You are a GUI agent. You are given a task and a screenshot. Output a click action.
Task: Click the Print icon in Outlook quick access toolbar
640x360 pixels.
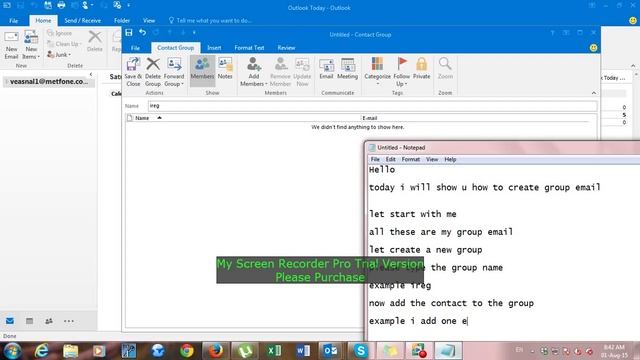click(x=61, y=5)
